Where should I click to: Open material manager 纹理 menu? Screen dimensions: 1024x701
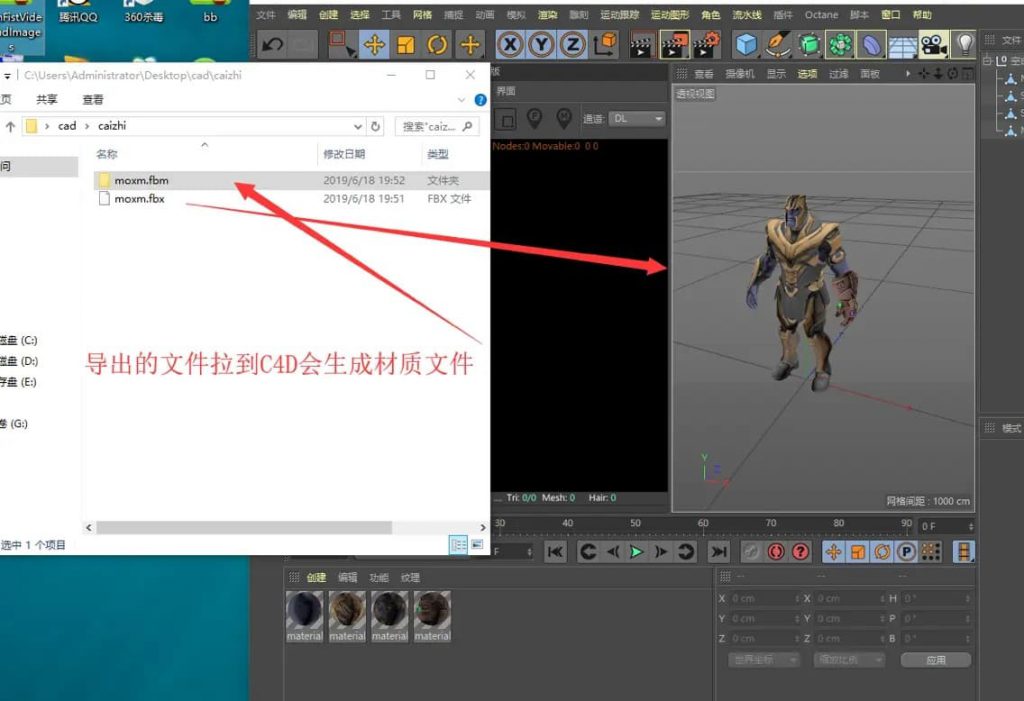(x=410, y=578)
